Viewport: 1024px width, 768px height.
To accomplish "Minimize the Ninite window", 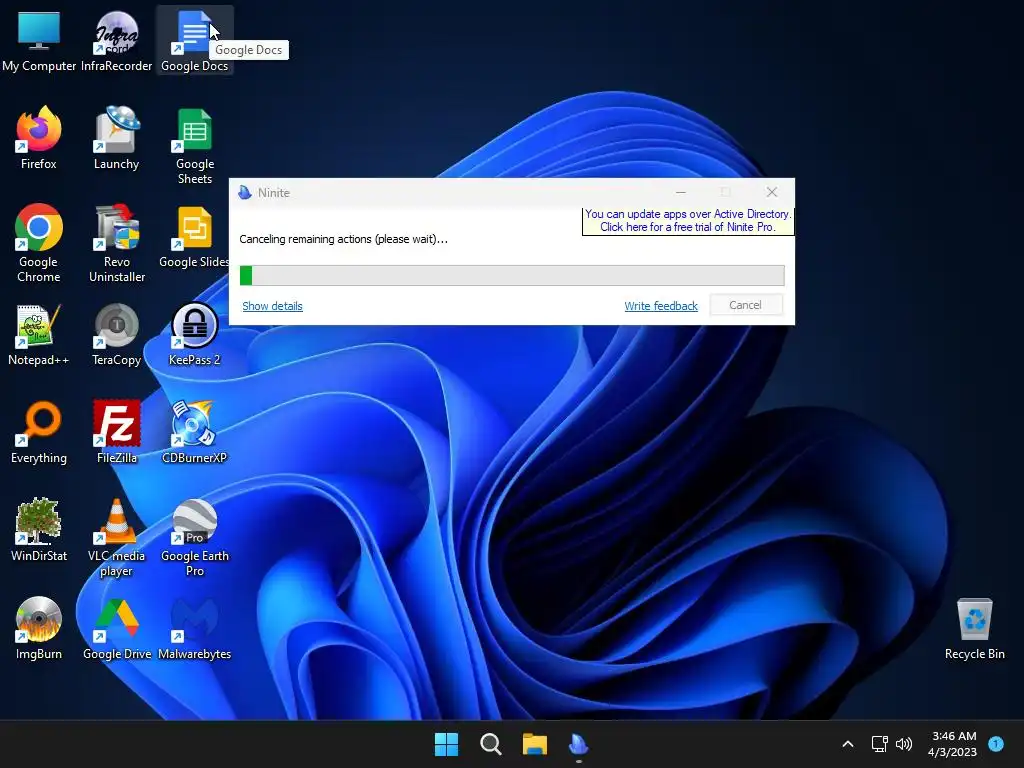I will 680,192.
